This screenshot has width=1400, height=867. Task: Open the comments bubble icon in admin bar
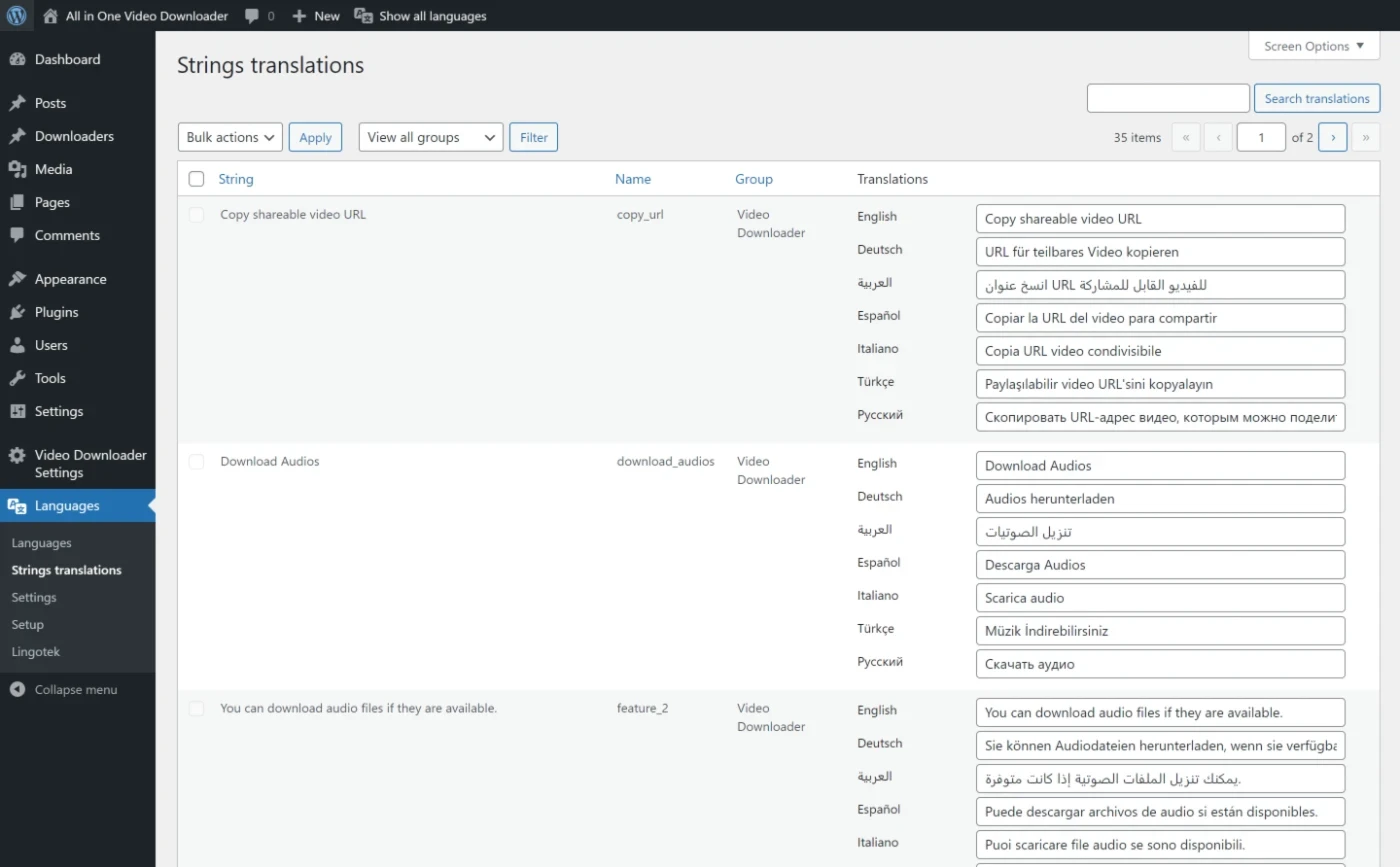253,16
